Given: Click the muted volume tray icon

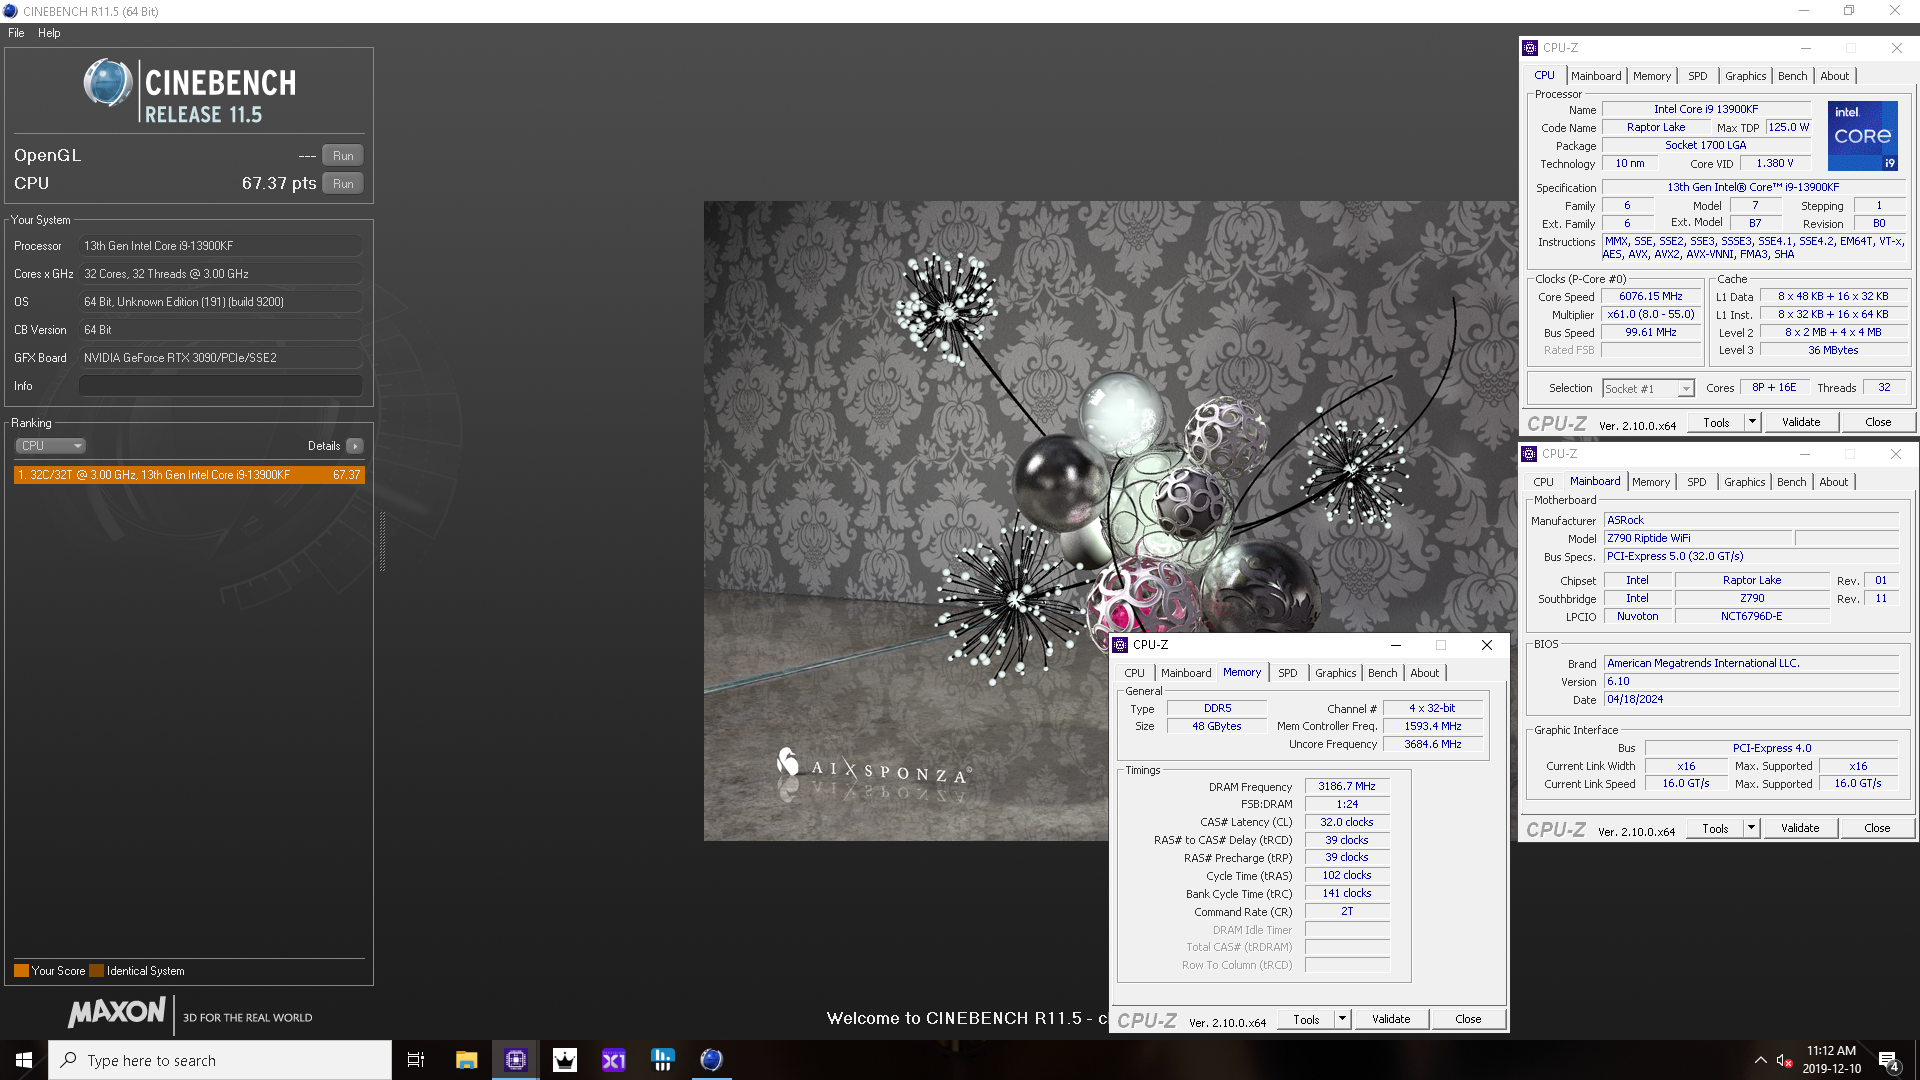Looking at the screenshot, I should pyautogui.click(x=1784, y=1060).
